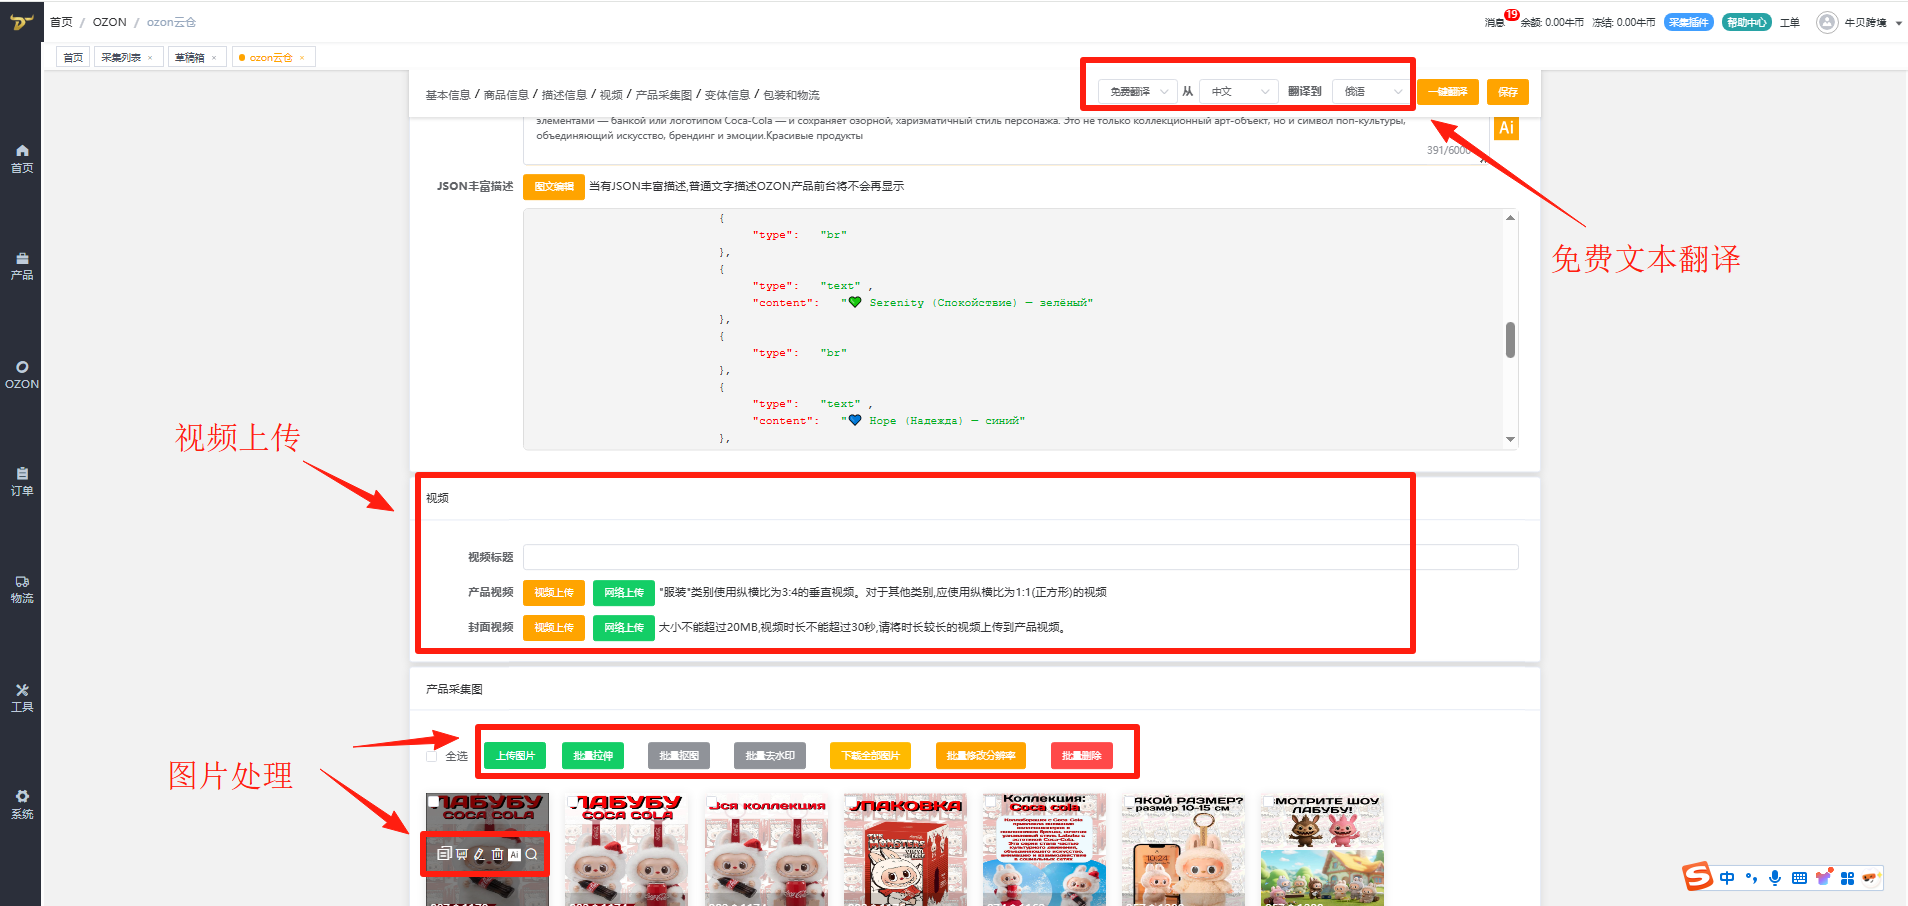Viewport: 1908px width, 906px height.
Task: Open the target language 俄语 dropdown
Action: [x=1371, y=92]
